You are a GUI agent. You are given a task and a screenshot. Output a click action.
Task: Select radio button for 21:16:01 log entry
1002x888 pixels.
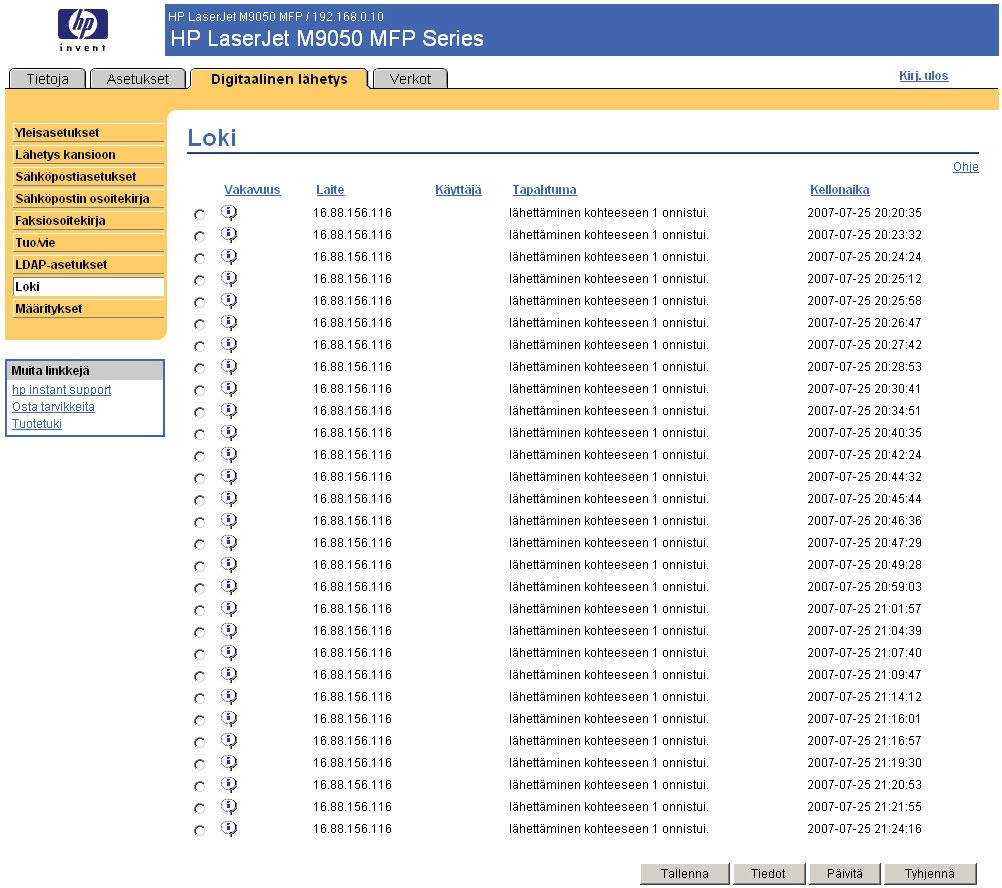(199, 721)
